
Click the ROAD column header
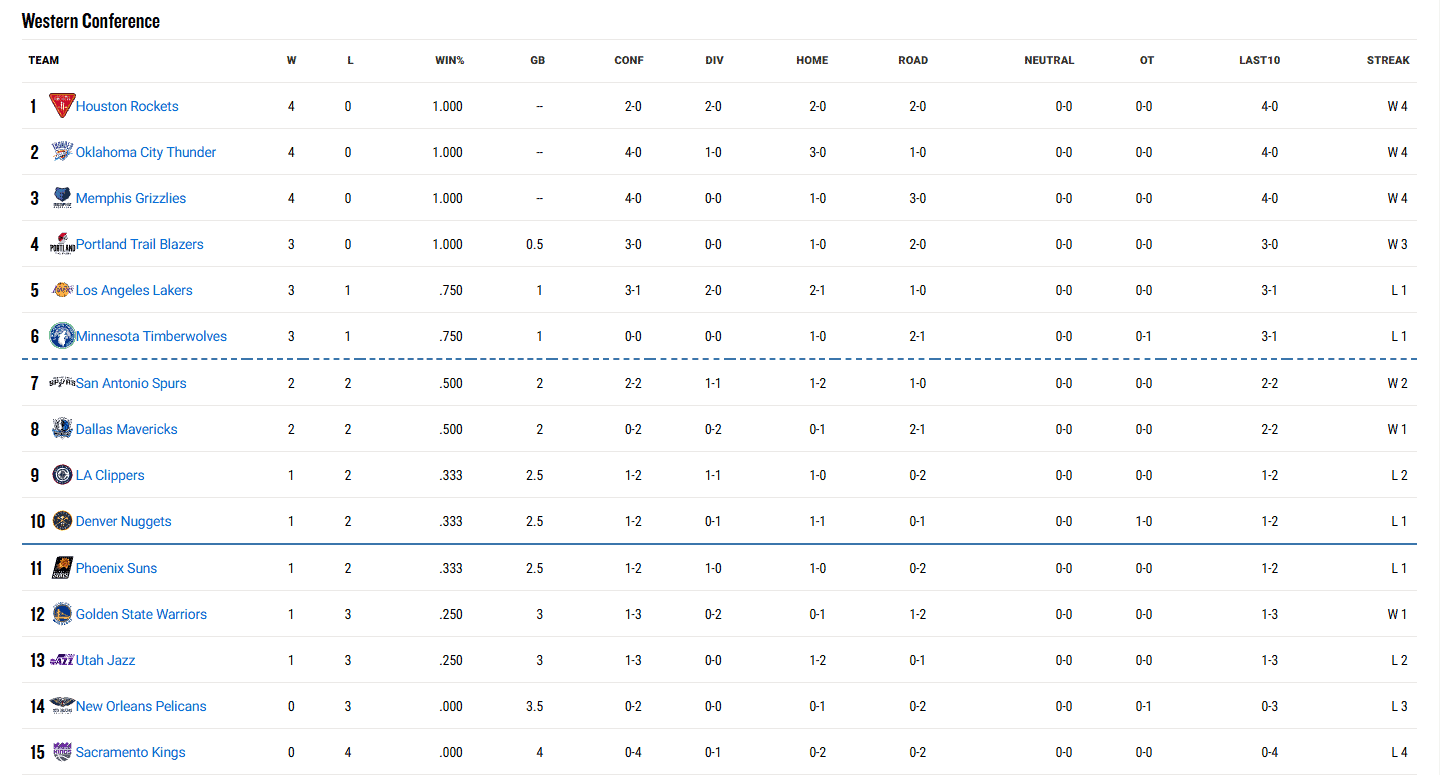pyautogui.click(x=913, y=60)
